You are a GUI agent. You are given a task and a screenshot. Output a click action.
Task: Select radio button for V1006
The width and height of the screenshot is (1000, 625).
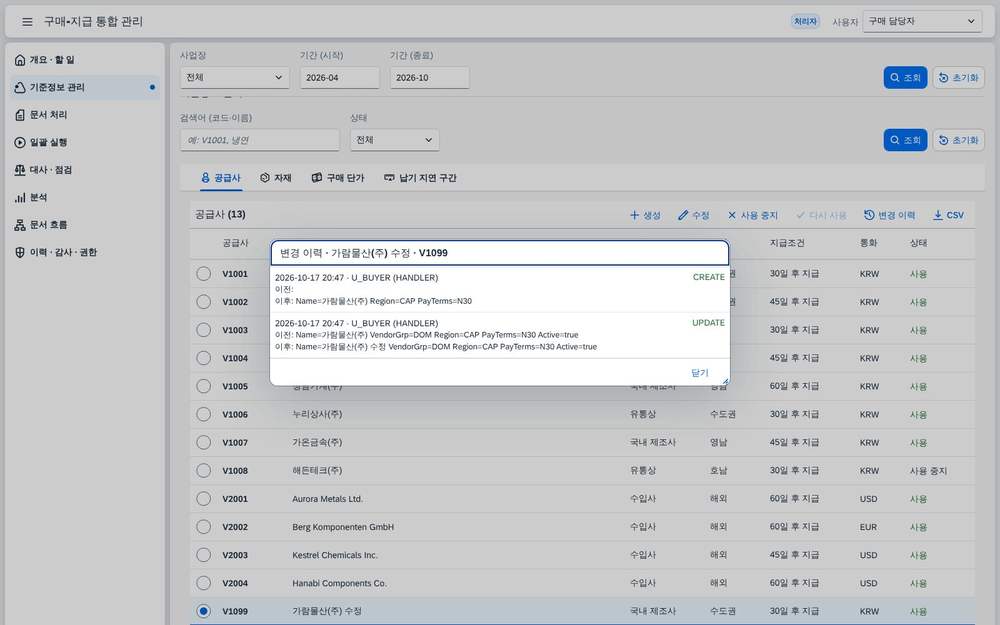tap(203, 415)
